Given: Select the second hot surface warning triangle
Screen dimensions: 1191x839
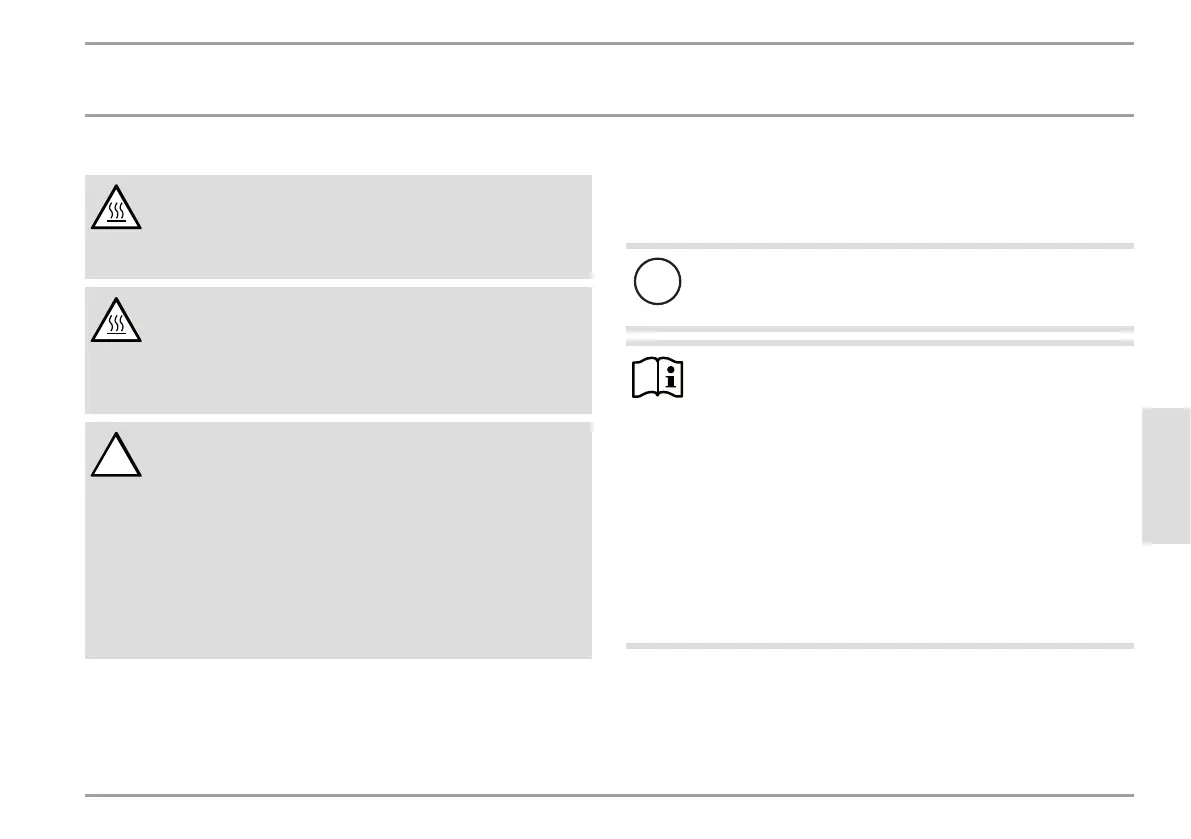Looking at the screenshot, I should pyautogui.click(x=116, y=320).
